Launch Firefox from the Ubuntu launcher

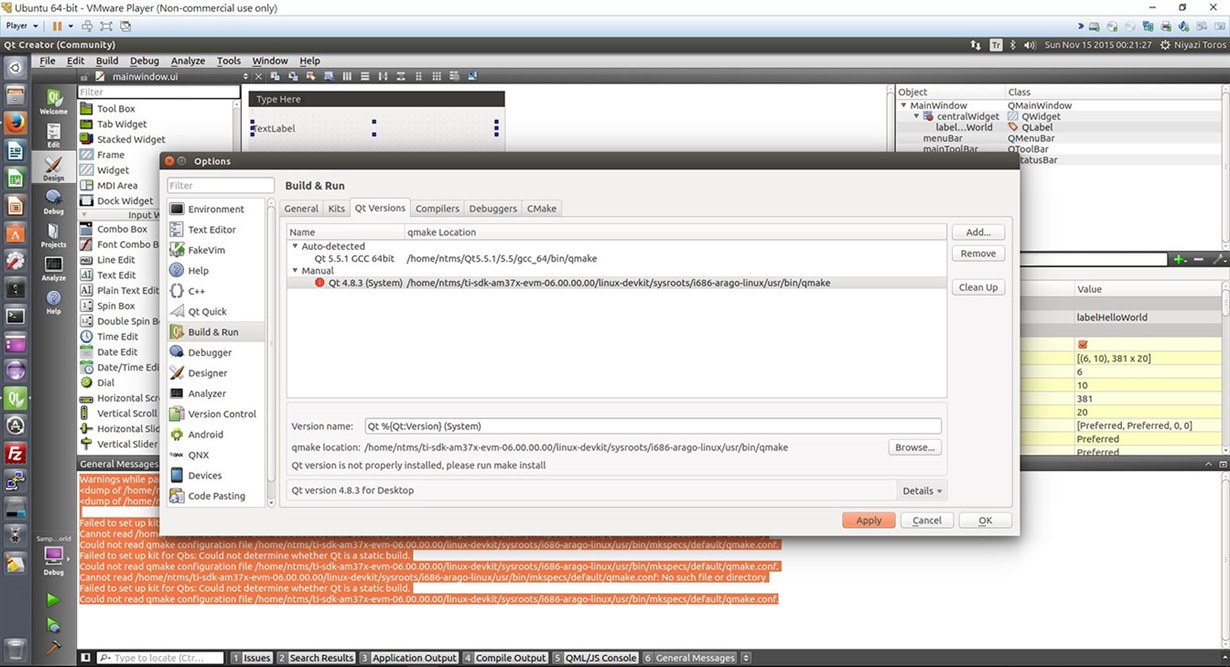[15, 123]
